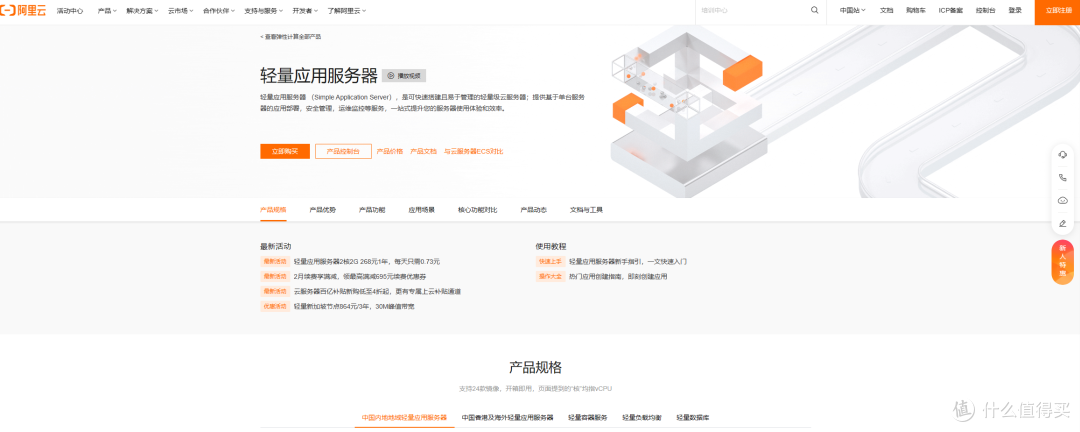
Task: Click the 优惠活动 tag
Action: coord(274,306)
